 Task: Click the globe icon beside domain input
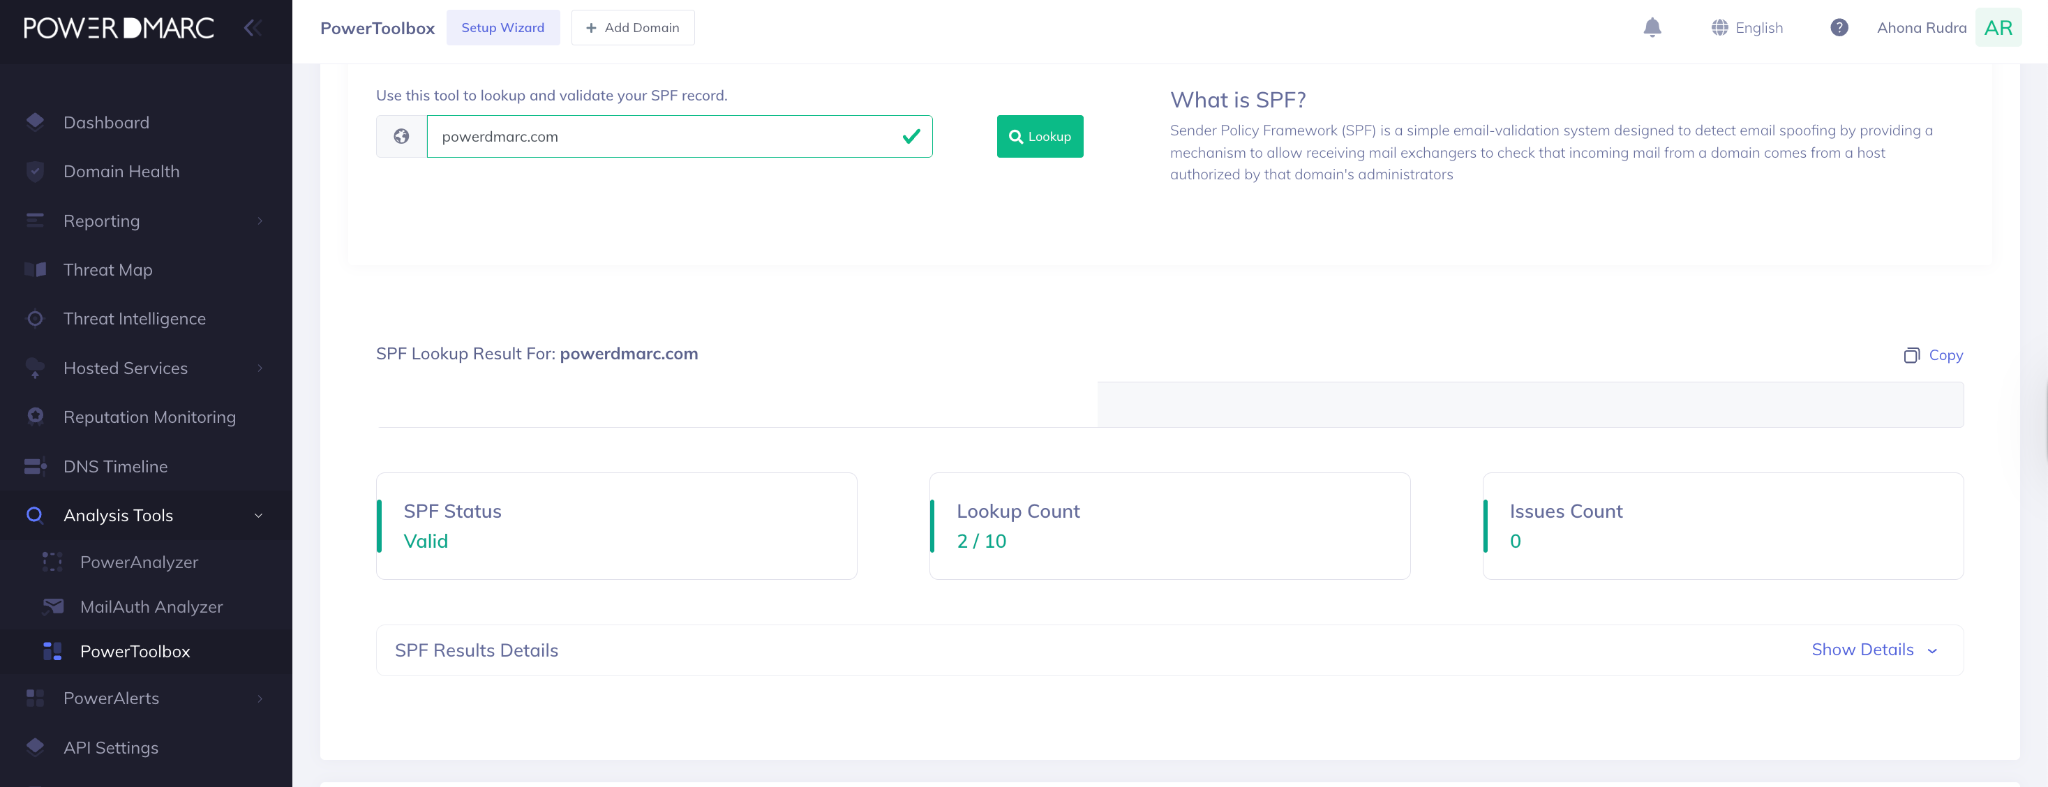tap(401, 136)
